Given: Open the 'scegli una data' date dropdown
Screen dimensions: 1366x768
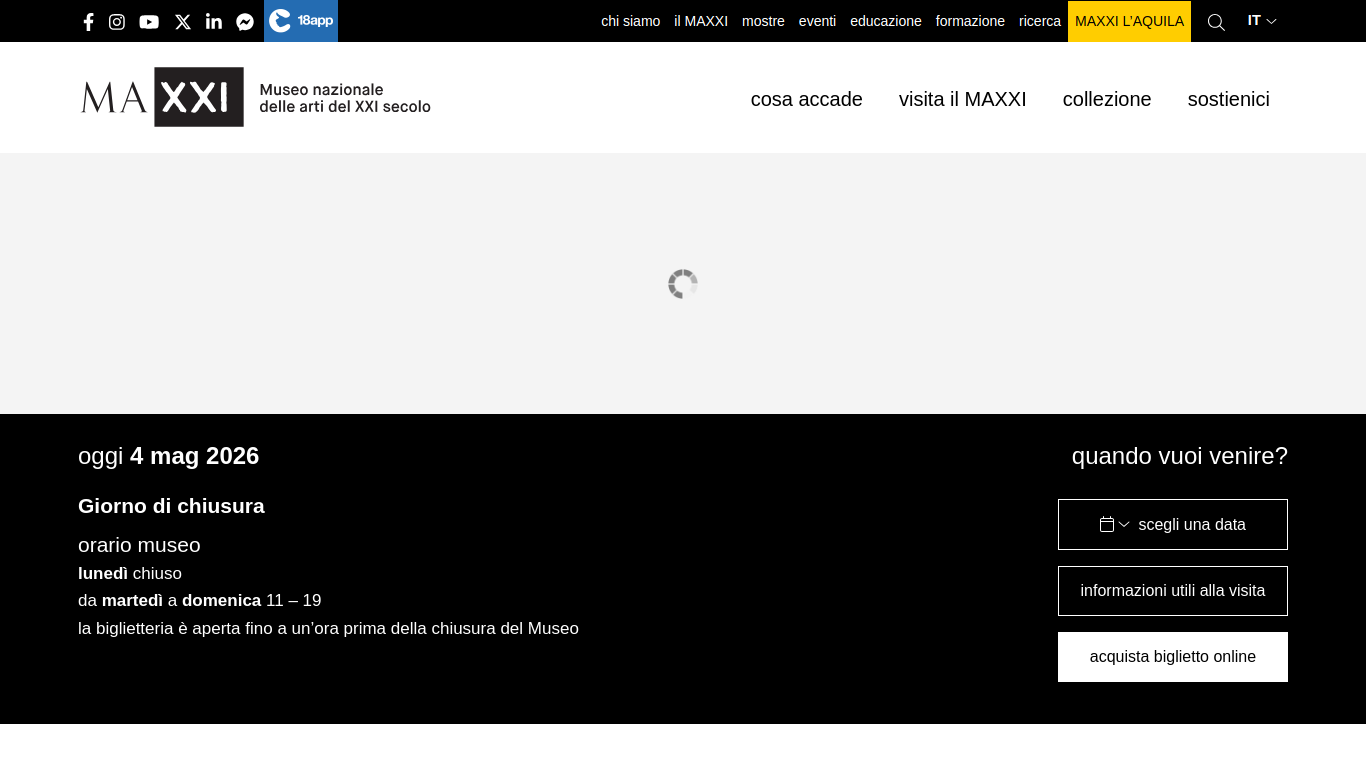Looking at the screenshot, I should (1173, 524).
